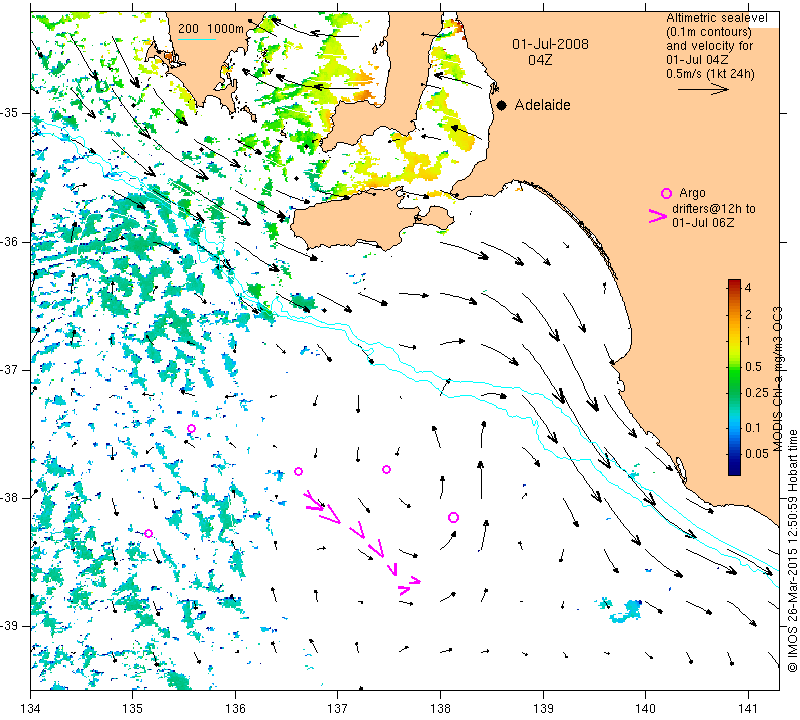The image size is (800, 720).
Task: Click the dark blue bottom of the colorbar near 0.05
Action: pyautogui.click(x=734, y=464)
